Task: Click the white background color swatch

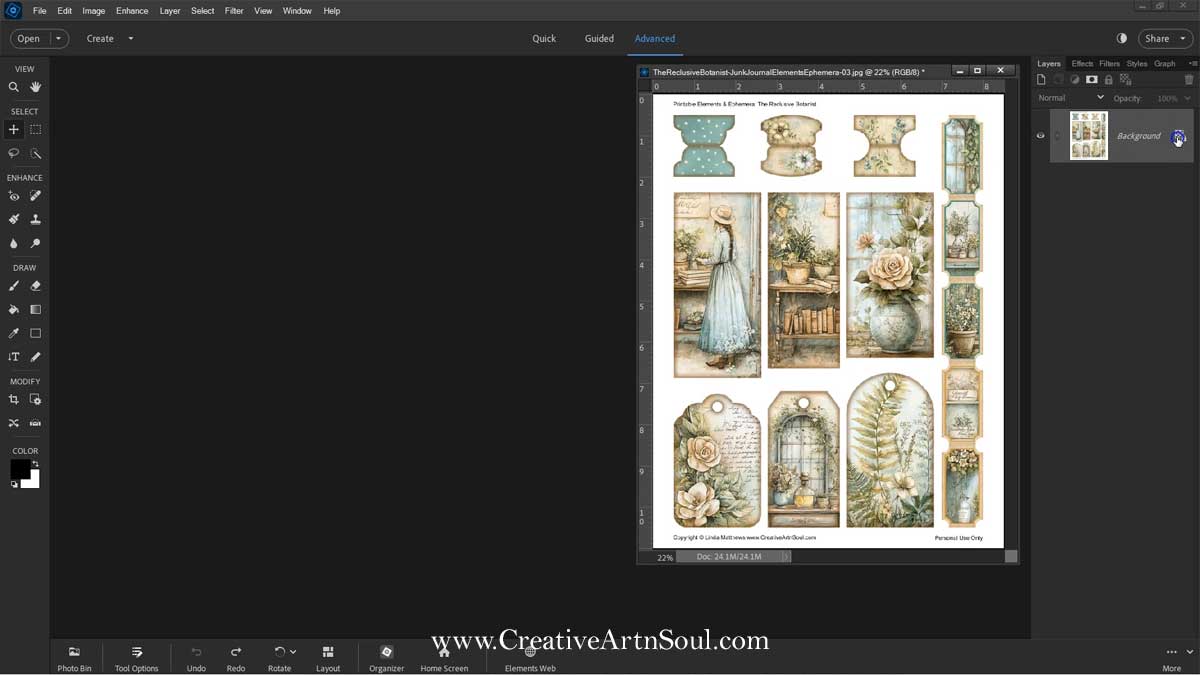Action: (x=34, y=482)
